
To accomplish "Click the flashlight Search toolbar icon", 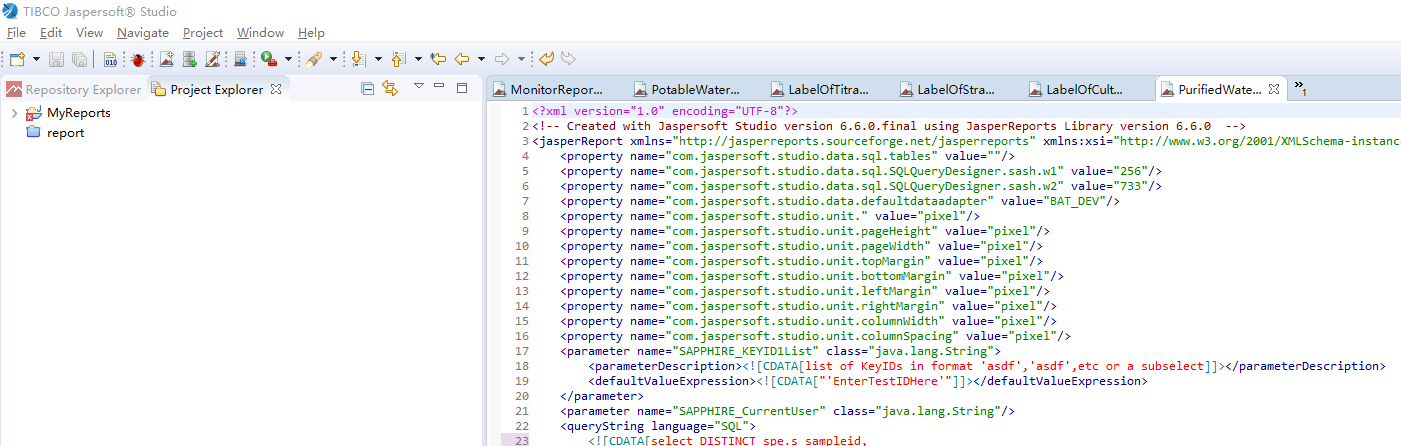I will tap(313, 59).
